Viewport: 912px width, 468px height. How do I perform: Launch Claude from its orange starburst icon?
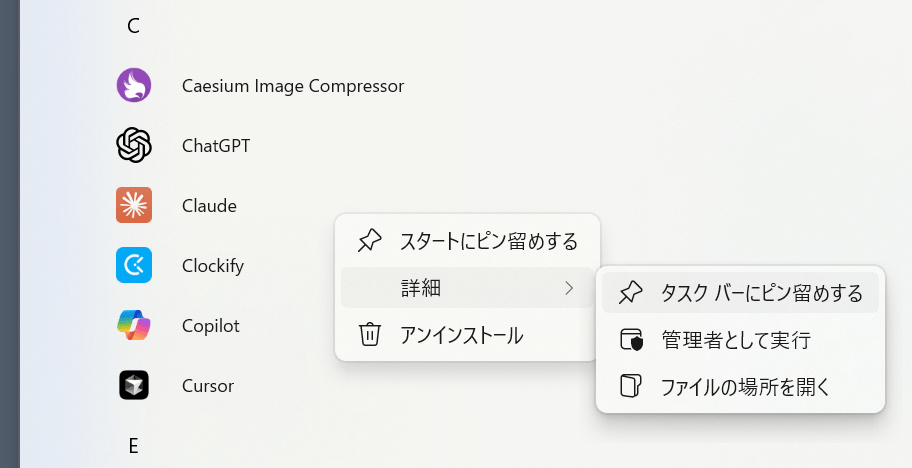[133, 206]
